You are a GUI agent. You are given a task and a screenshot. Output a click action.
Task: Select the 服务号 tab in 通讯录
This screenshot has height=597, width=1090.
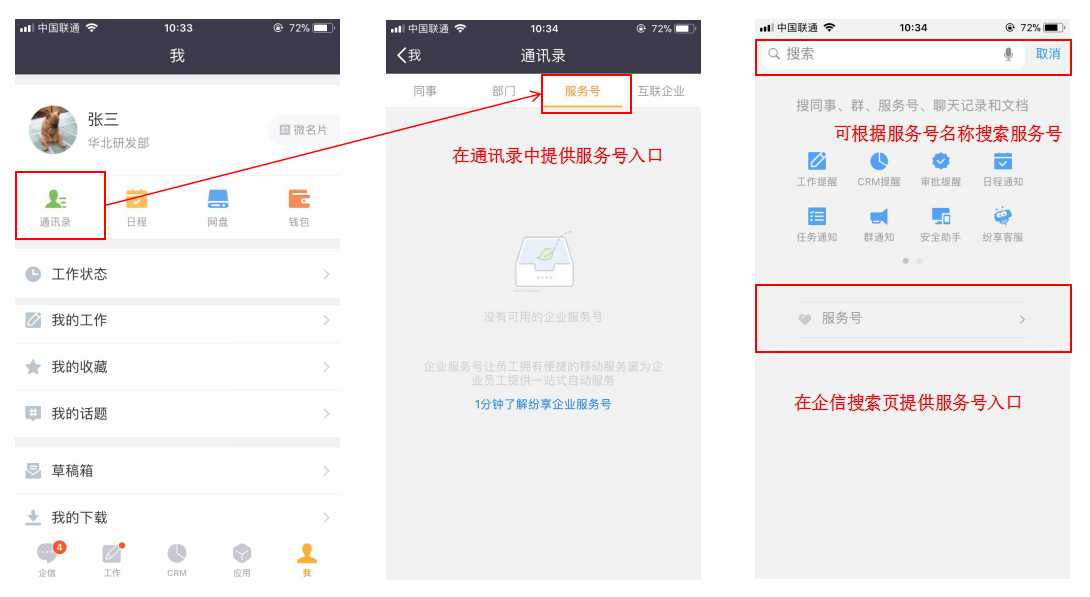(x=583, y=91)
